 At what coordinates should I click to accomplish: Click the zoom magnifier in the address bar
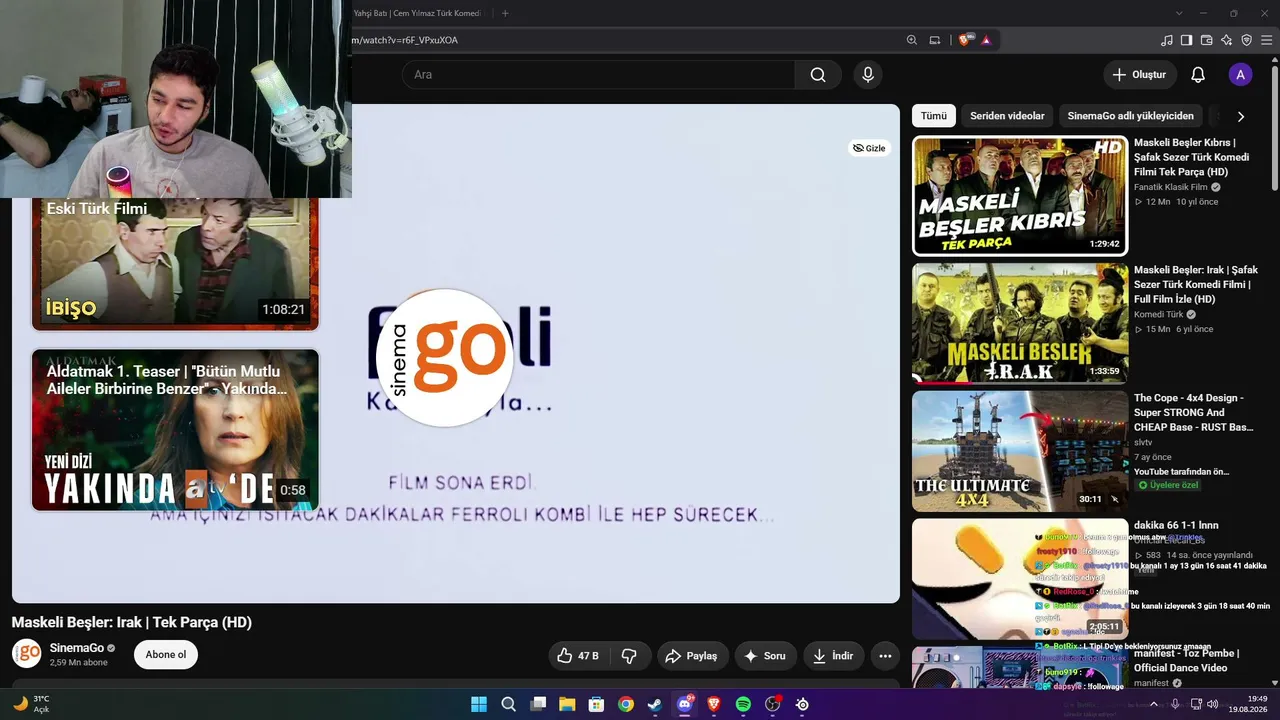[912, 40]
